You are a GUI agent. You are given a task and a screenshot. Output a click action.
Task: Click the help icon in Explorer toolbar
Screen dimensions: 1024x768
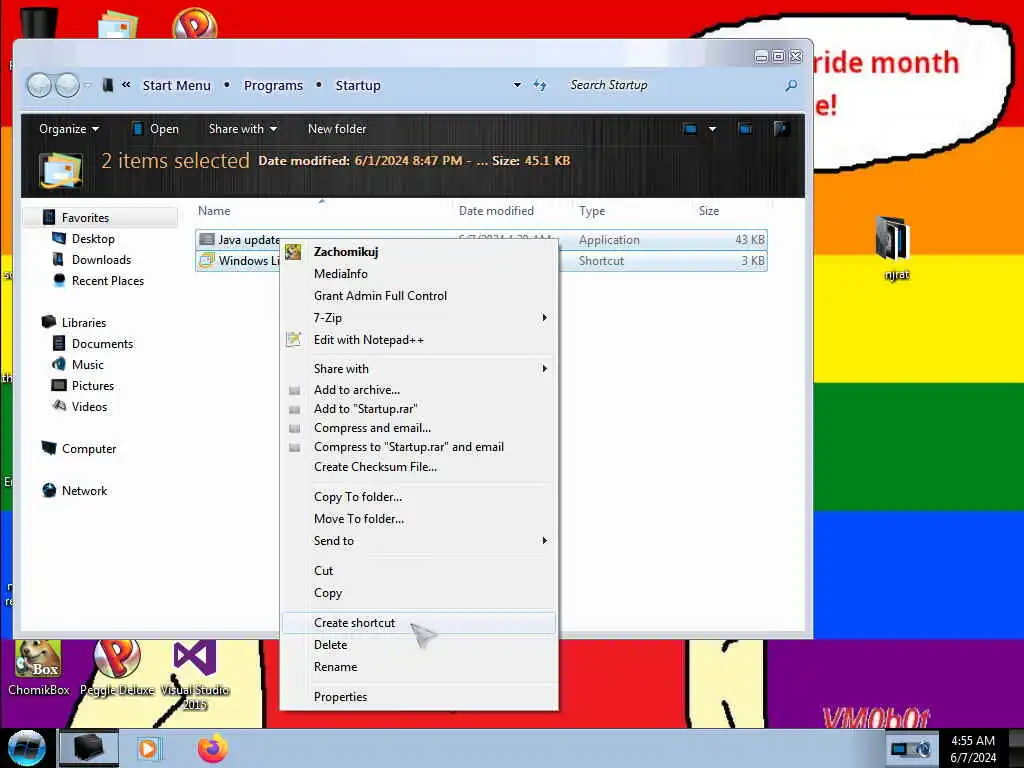781,129
